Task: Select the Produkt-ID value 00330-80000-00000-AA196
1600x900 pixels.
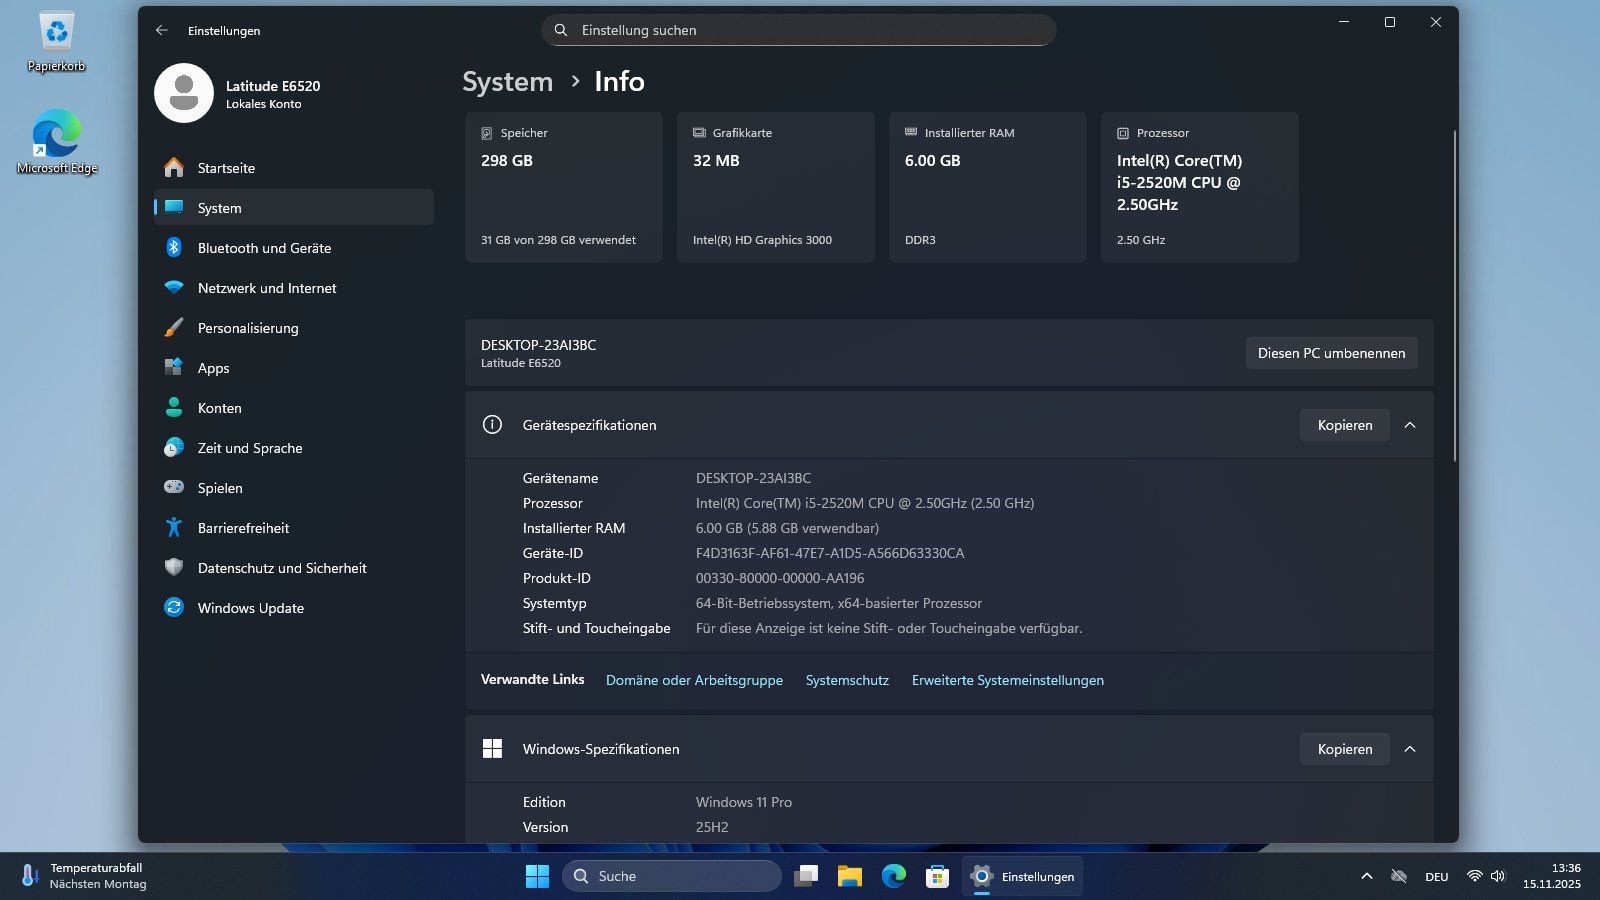Action: point(780,578)
